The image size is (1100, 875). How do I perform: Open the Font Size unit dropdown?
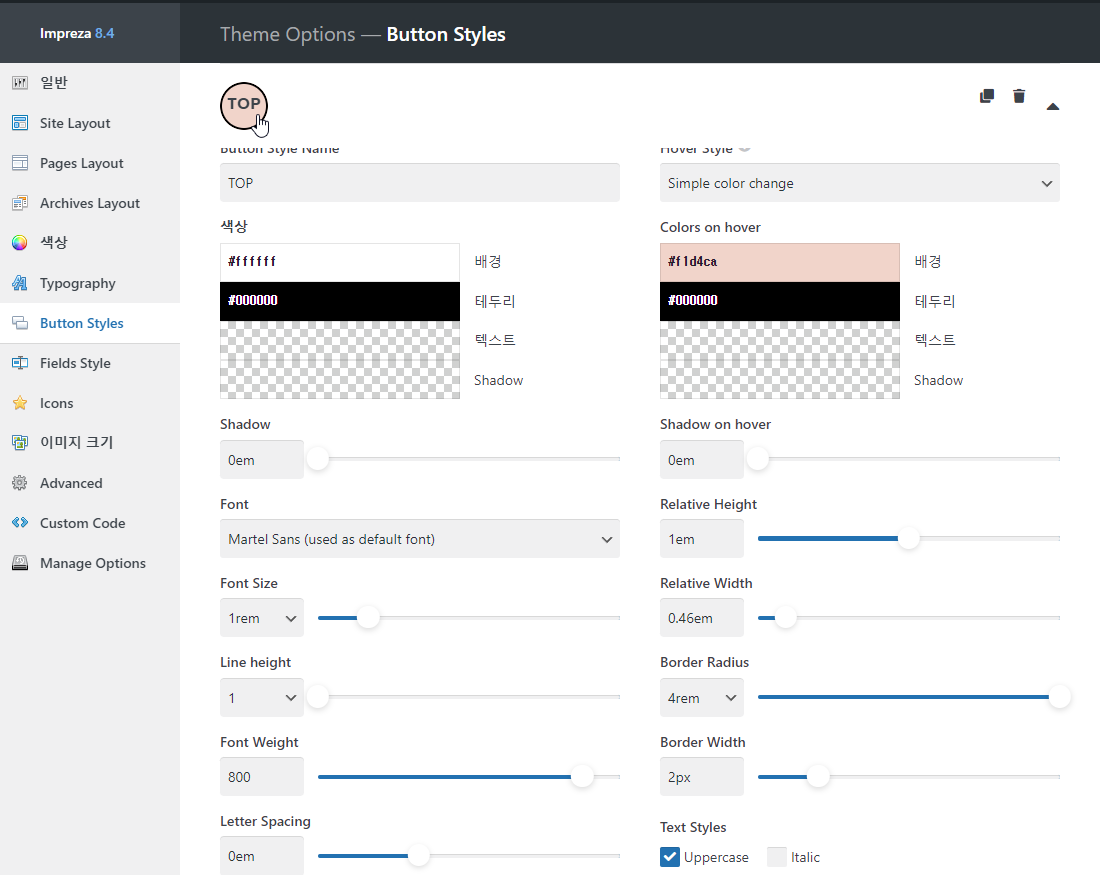(262, 618)
